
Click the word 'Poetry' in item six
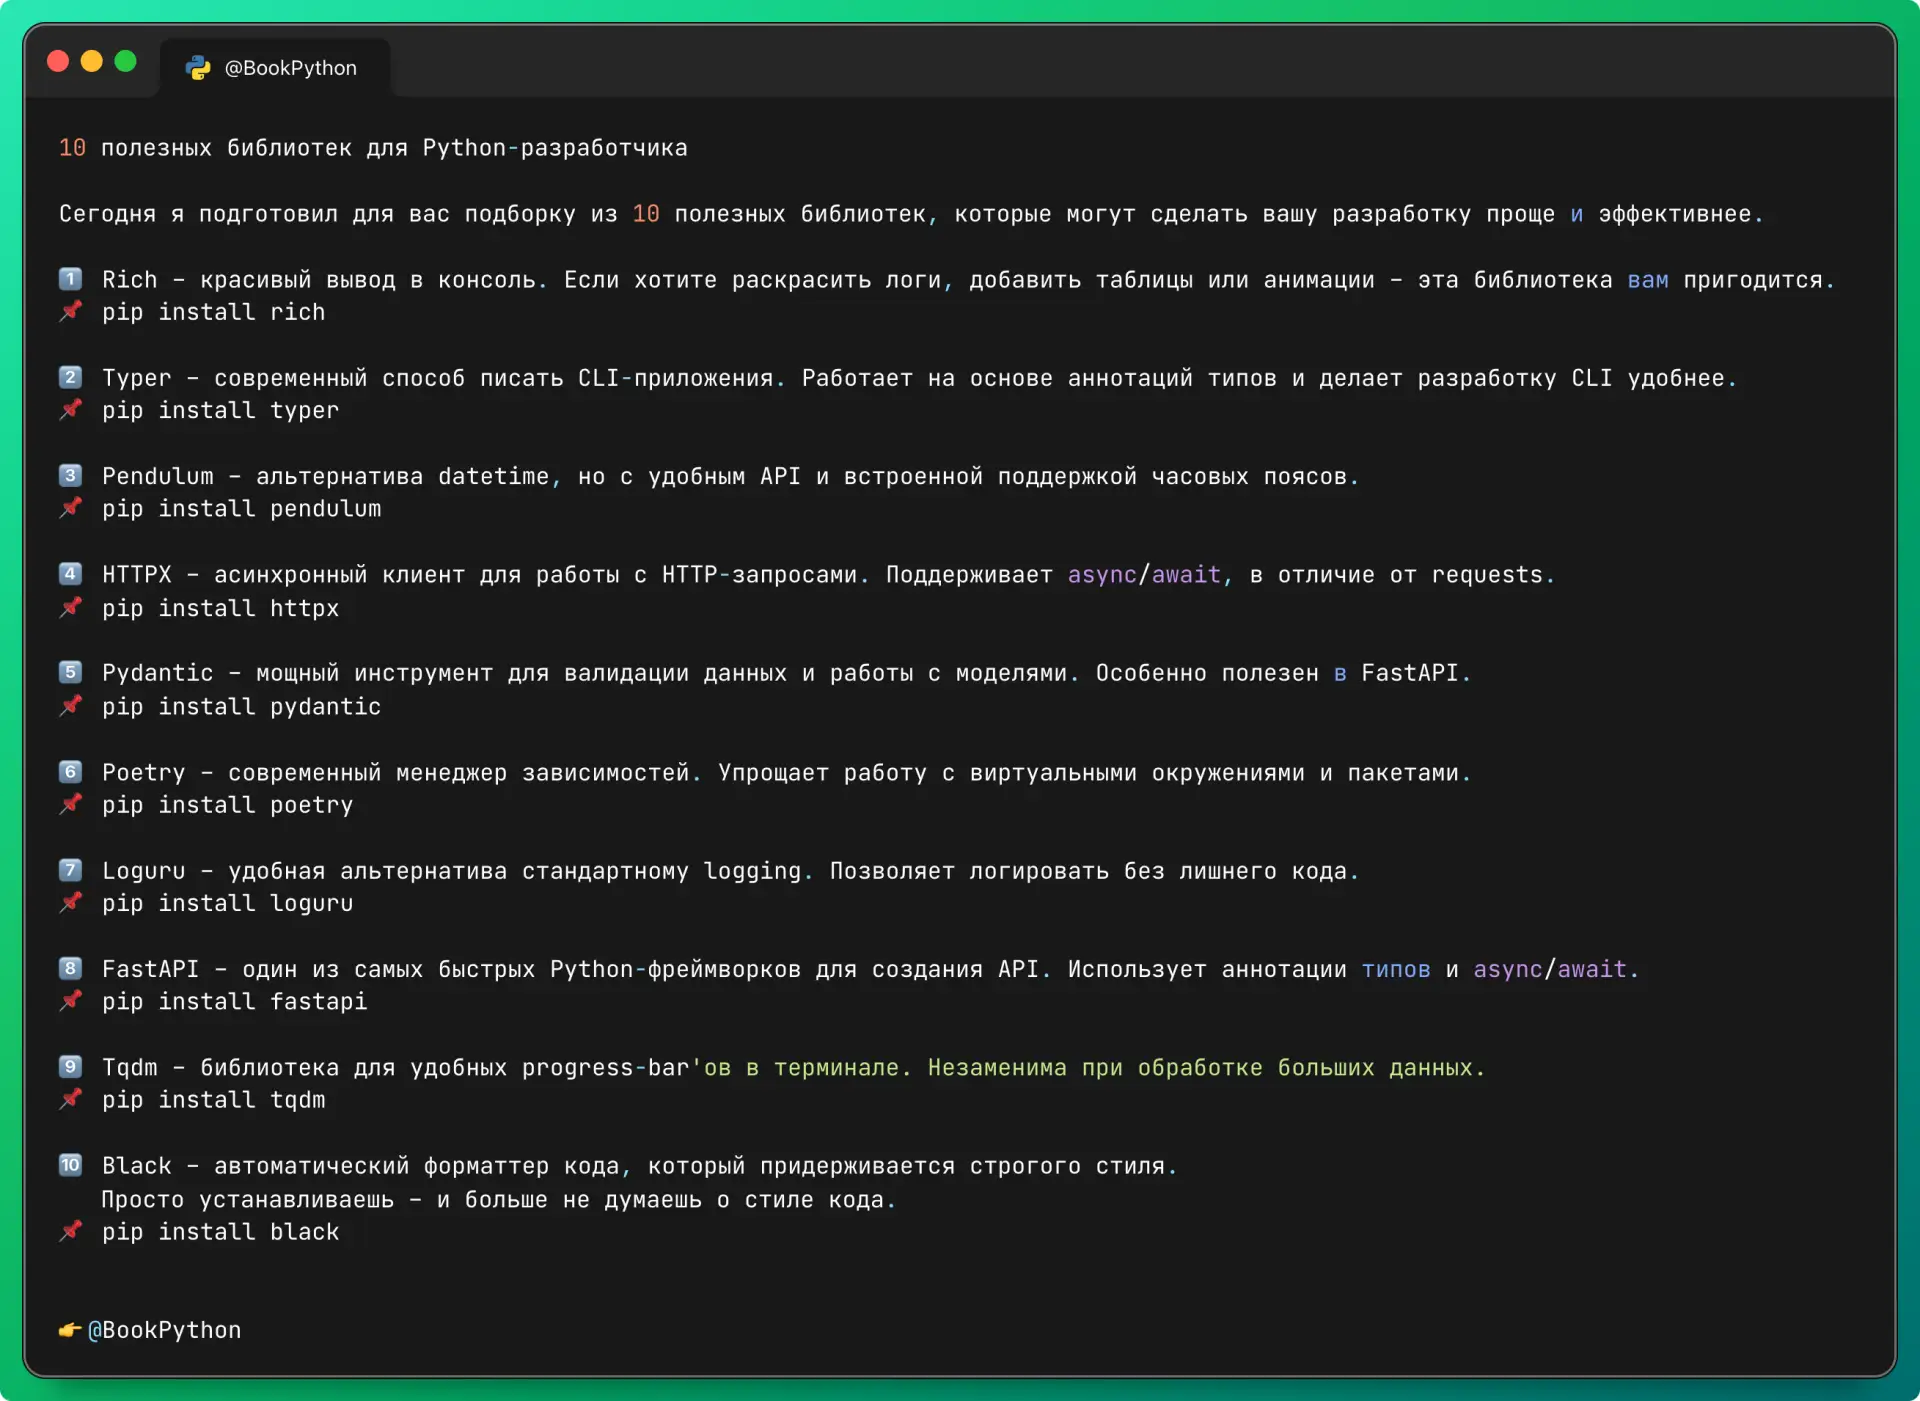point(144,772)
